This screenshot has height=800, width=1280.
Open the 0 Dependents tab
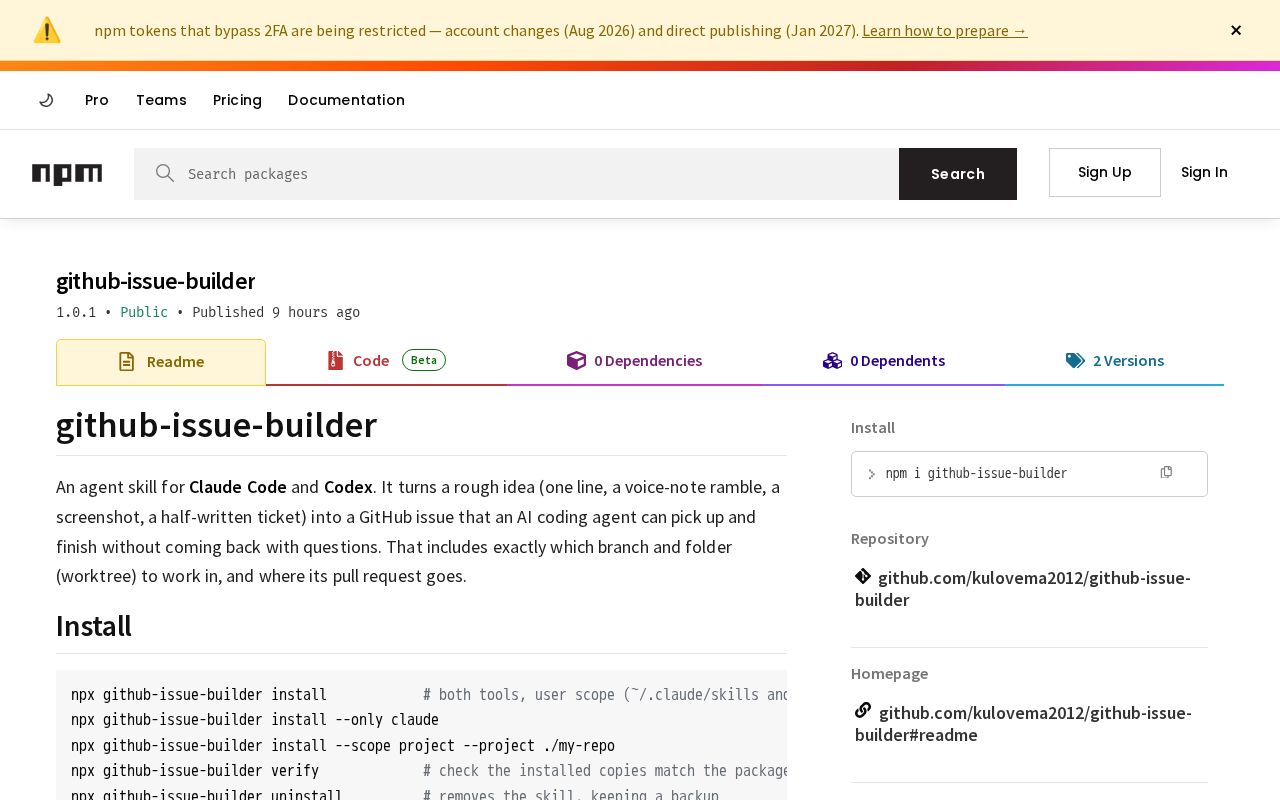884,361
